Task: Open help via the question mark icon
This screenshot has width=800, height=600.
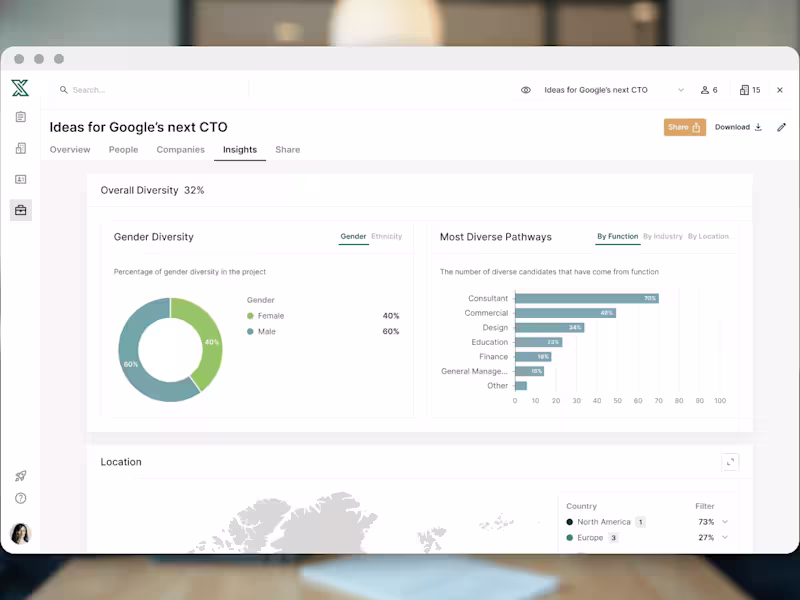Action: tap(20, 498)
